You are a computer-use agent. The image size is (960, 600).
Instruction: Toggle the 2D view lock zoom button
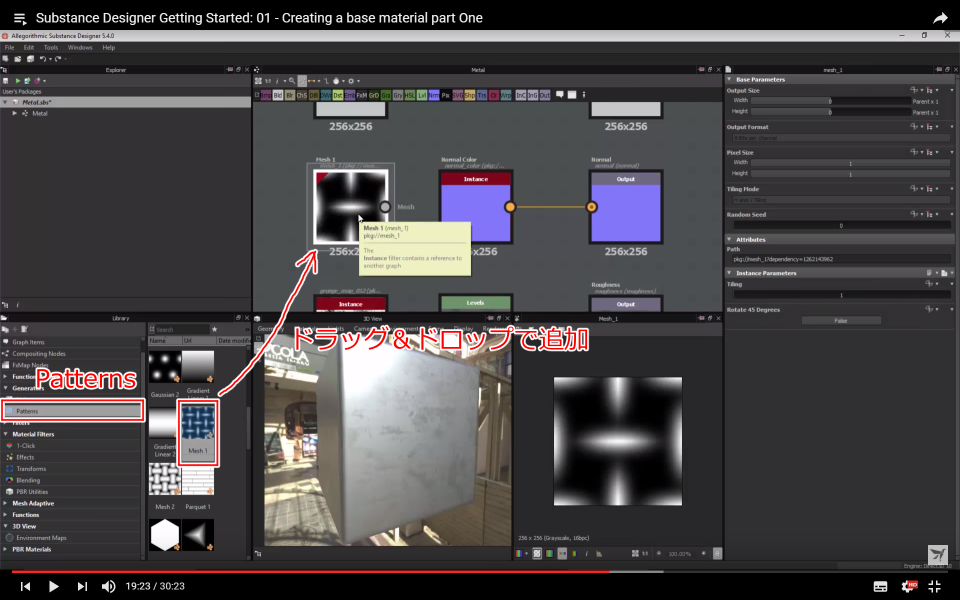717,553
